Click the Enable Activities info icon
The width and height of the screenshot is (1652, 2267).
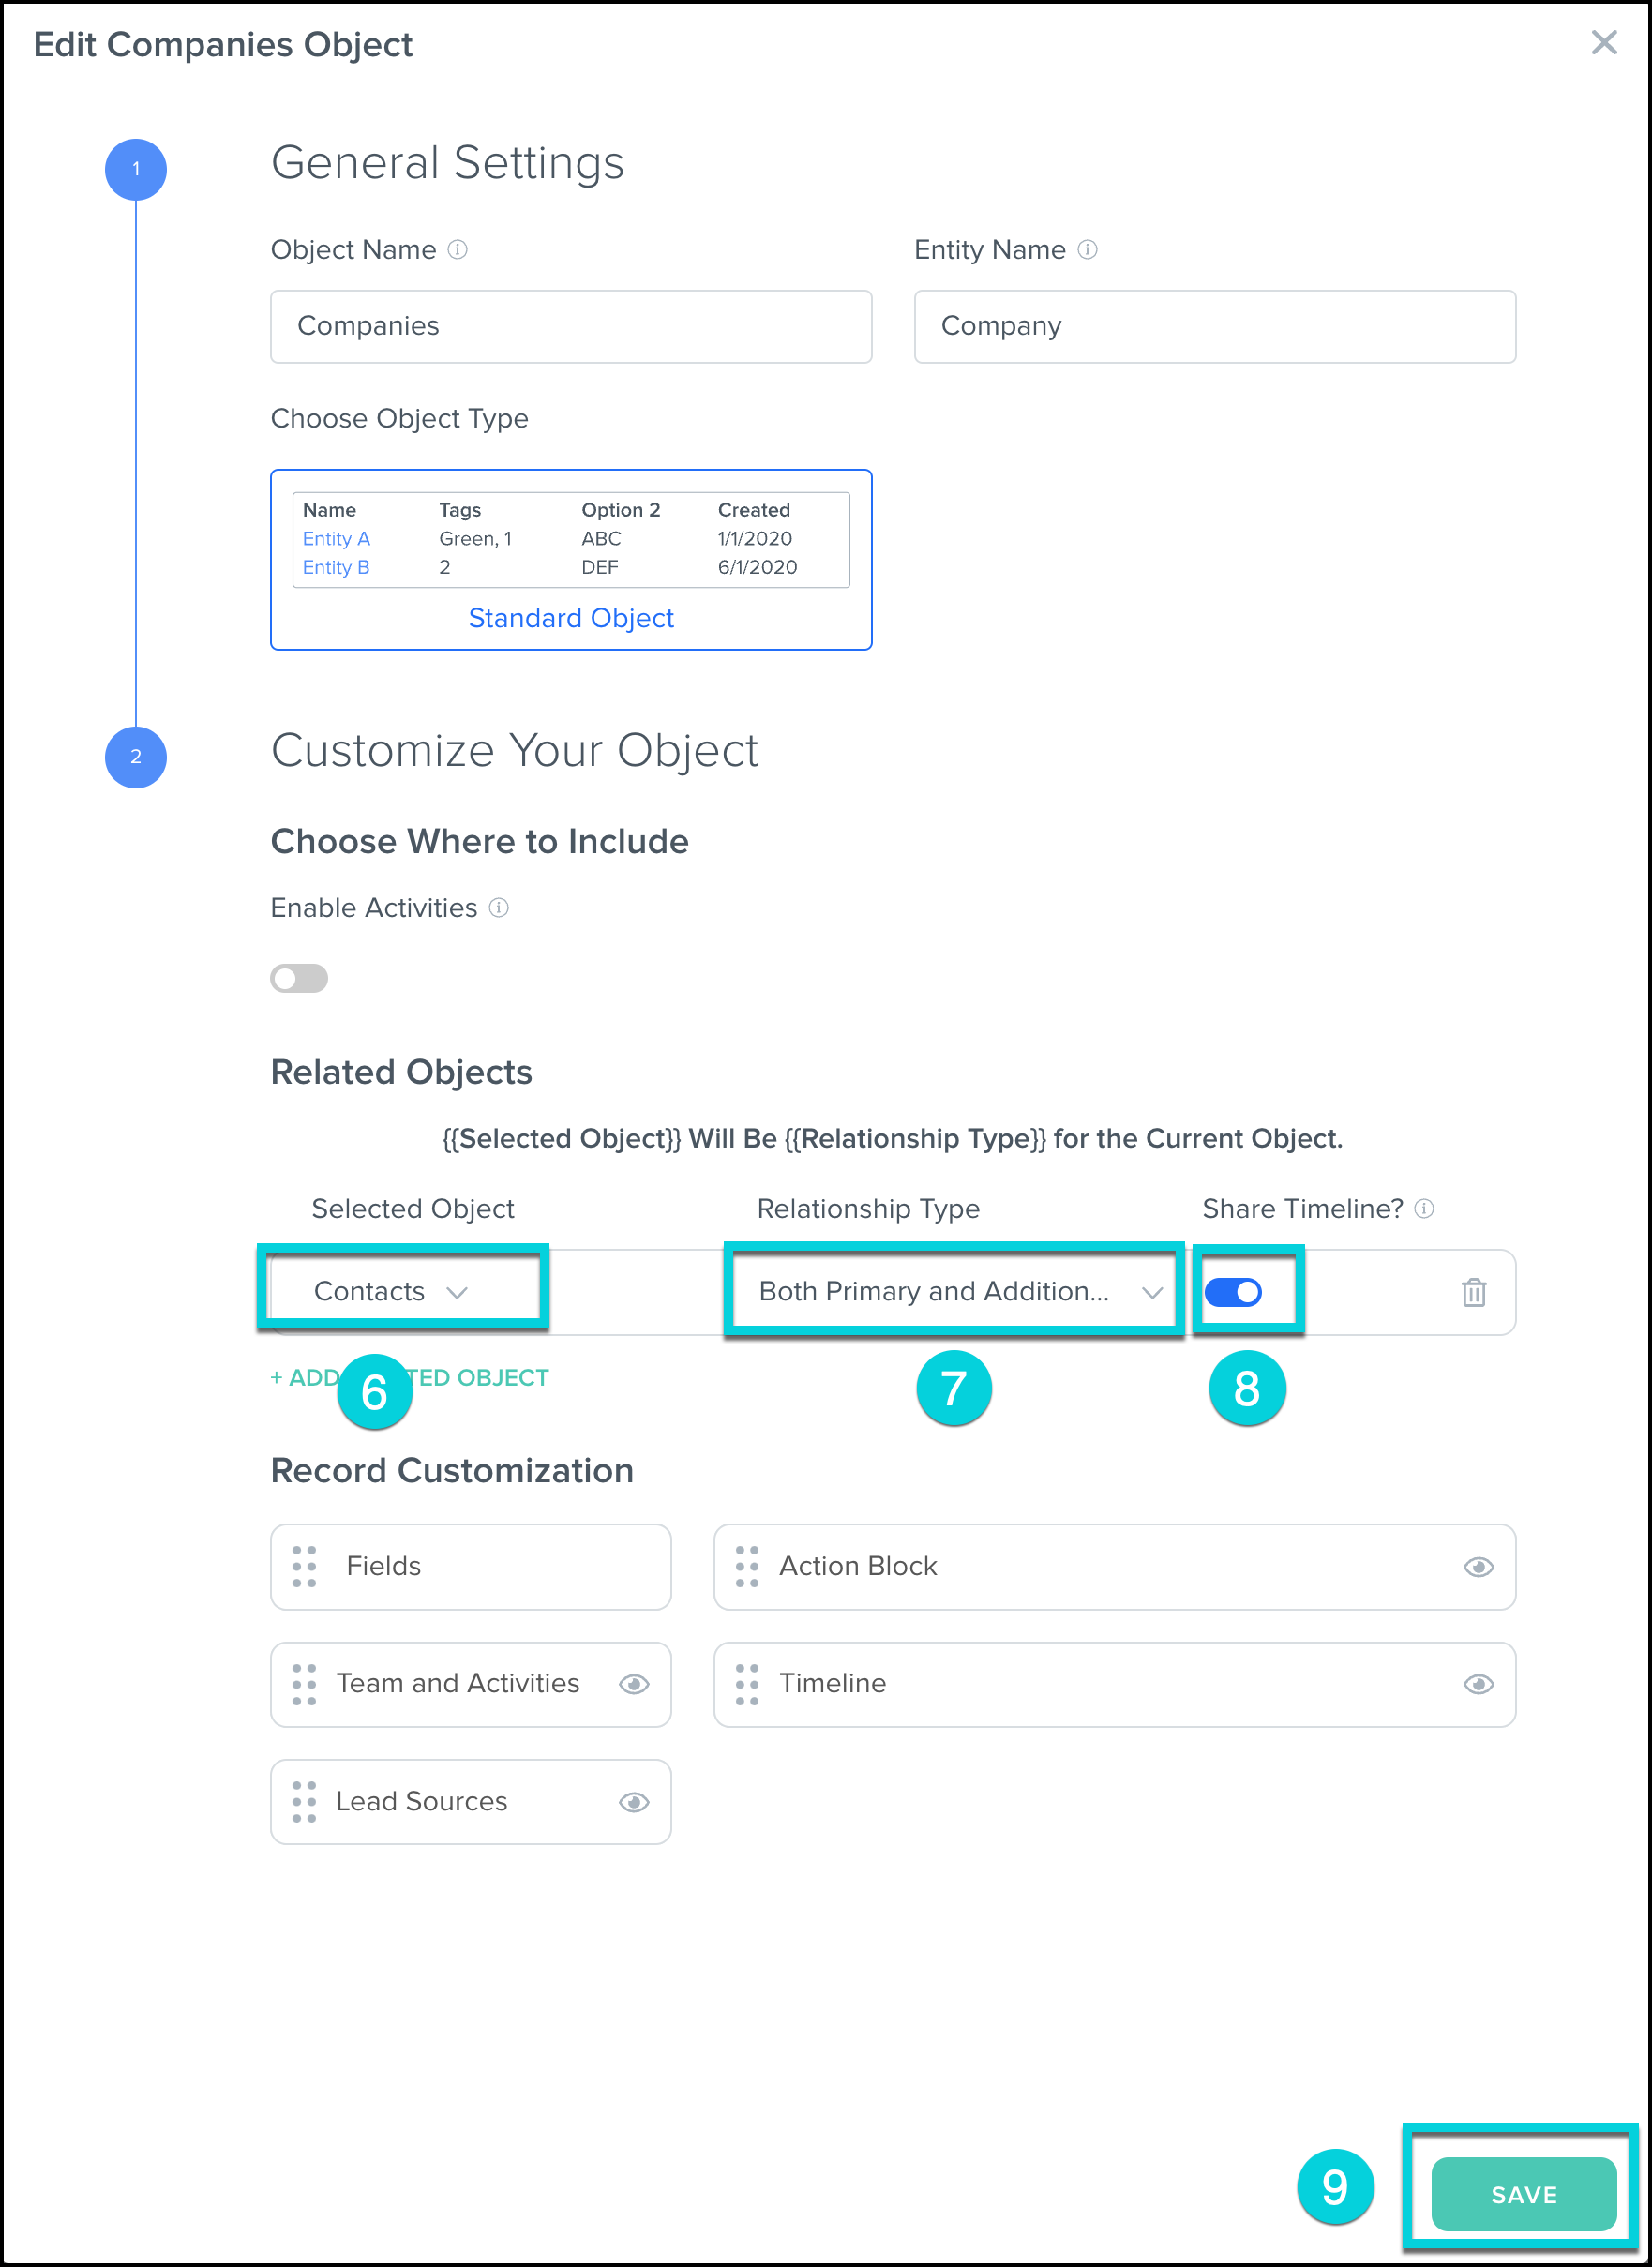click(x=499, y=908)
